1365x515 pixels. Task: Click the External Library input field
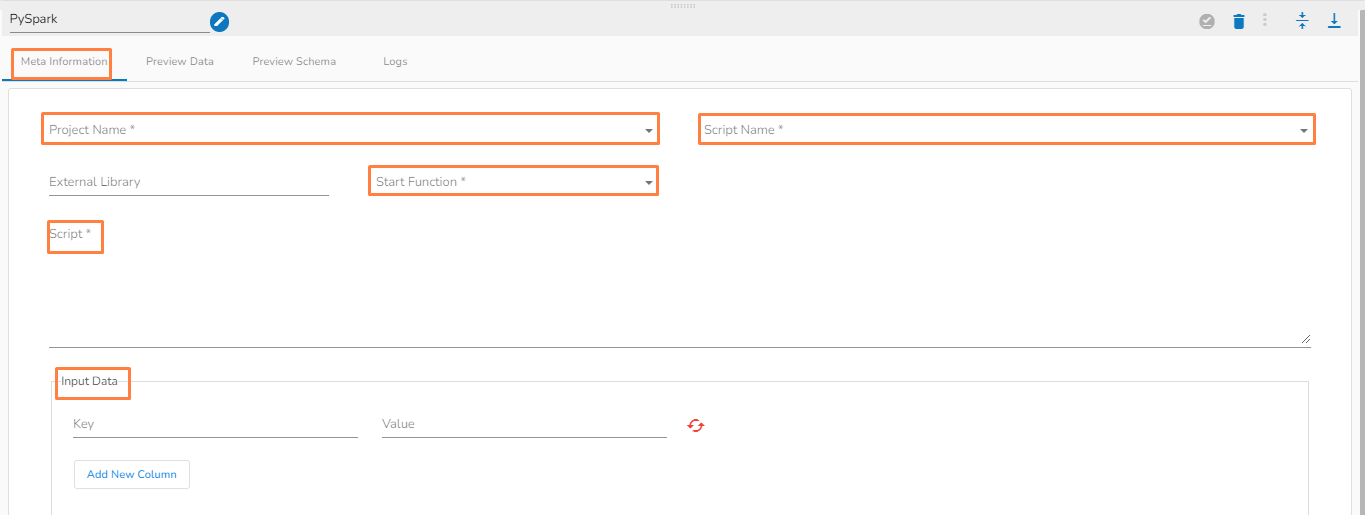pyautogui.click(x=188, y=182)
